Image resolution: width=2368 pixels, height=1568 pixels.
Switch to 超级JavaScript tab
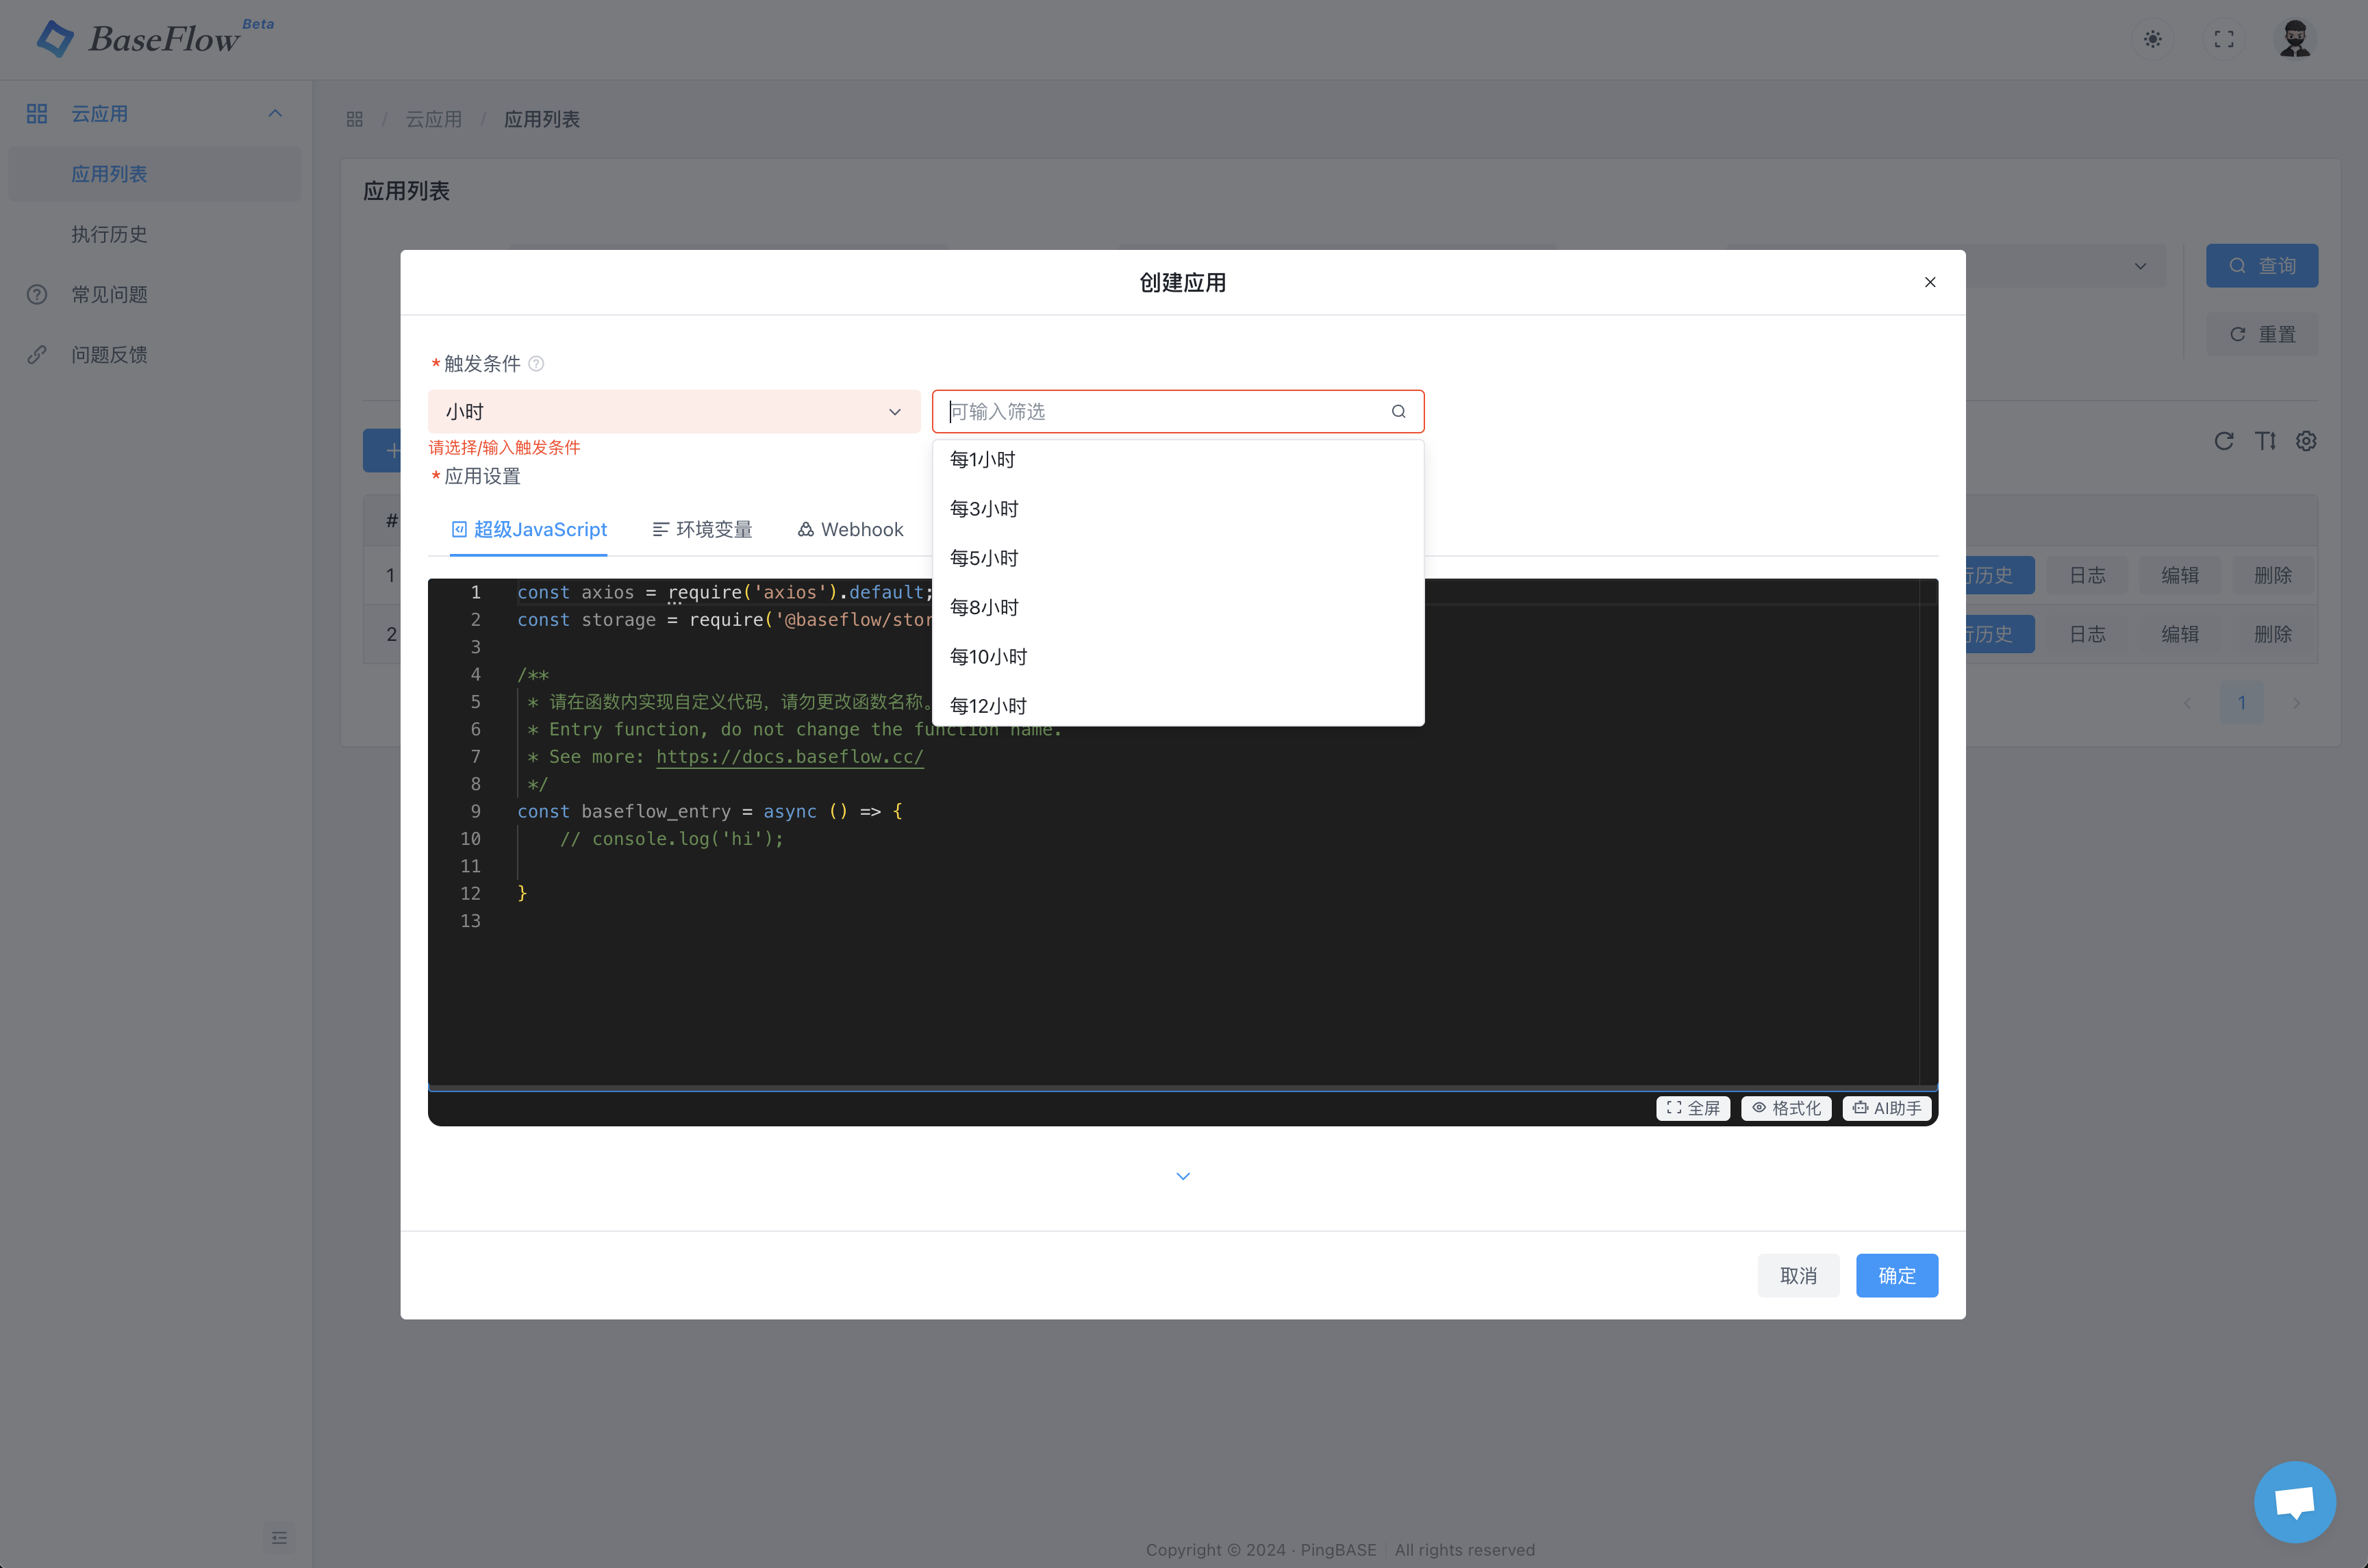[x=528, y=529]
